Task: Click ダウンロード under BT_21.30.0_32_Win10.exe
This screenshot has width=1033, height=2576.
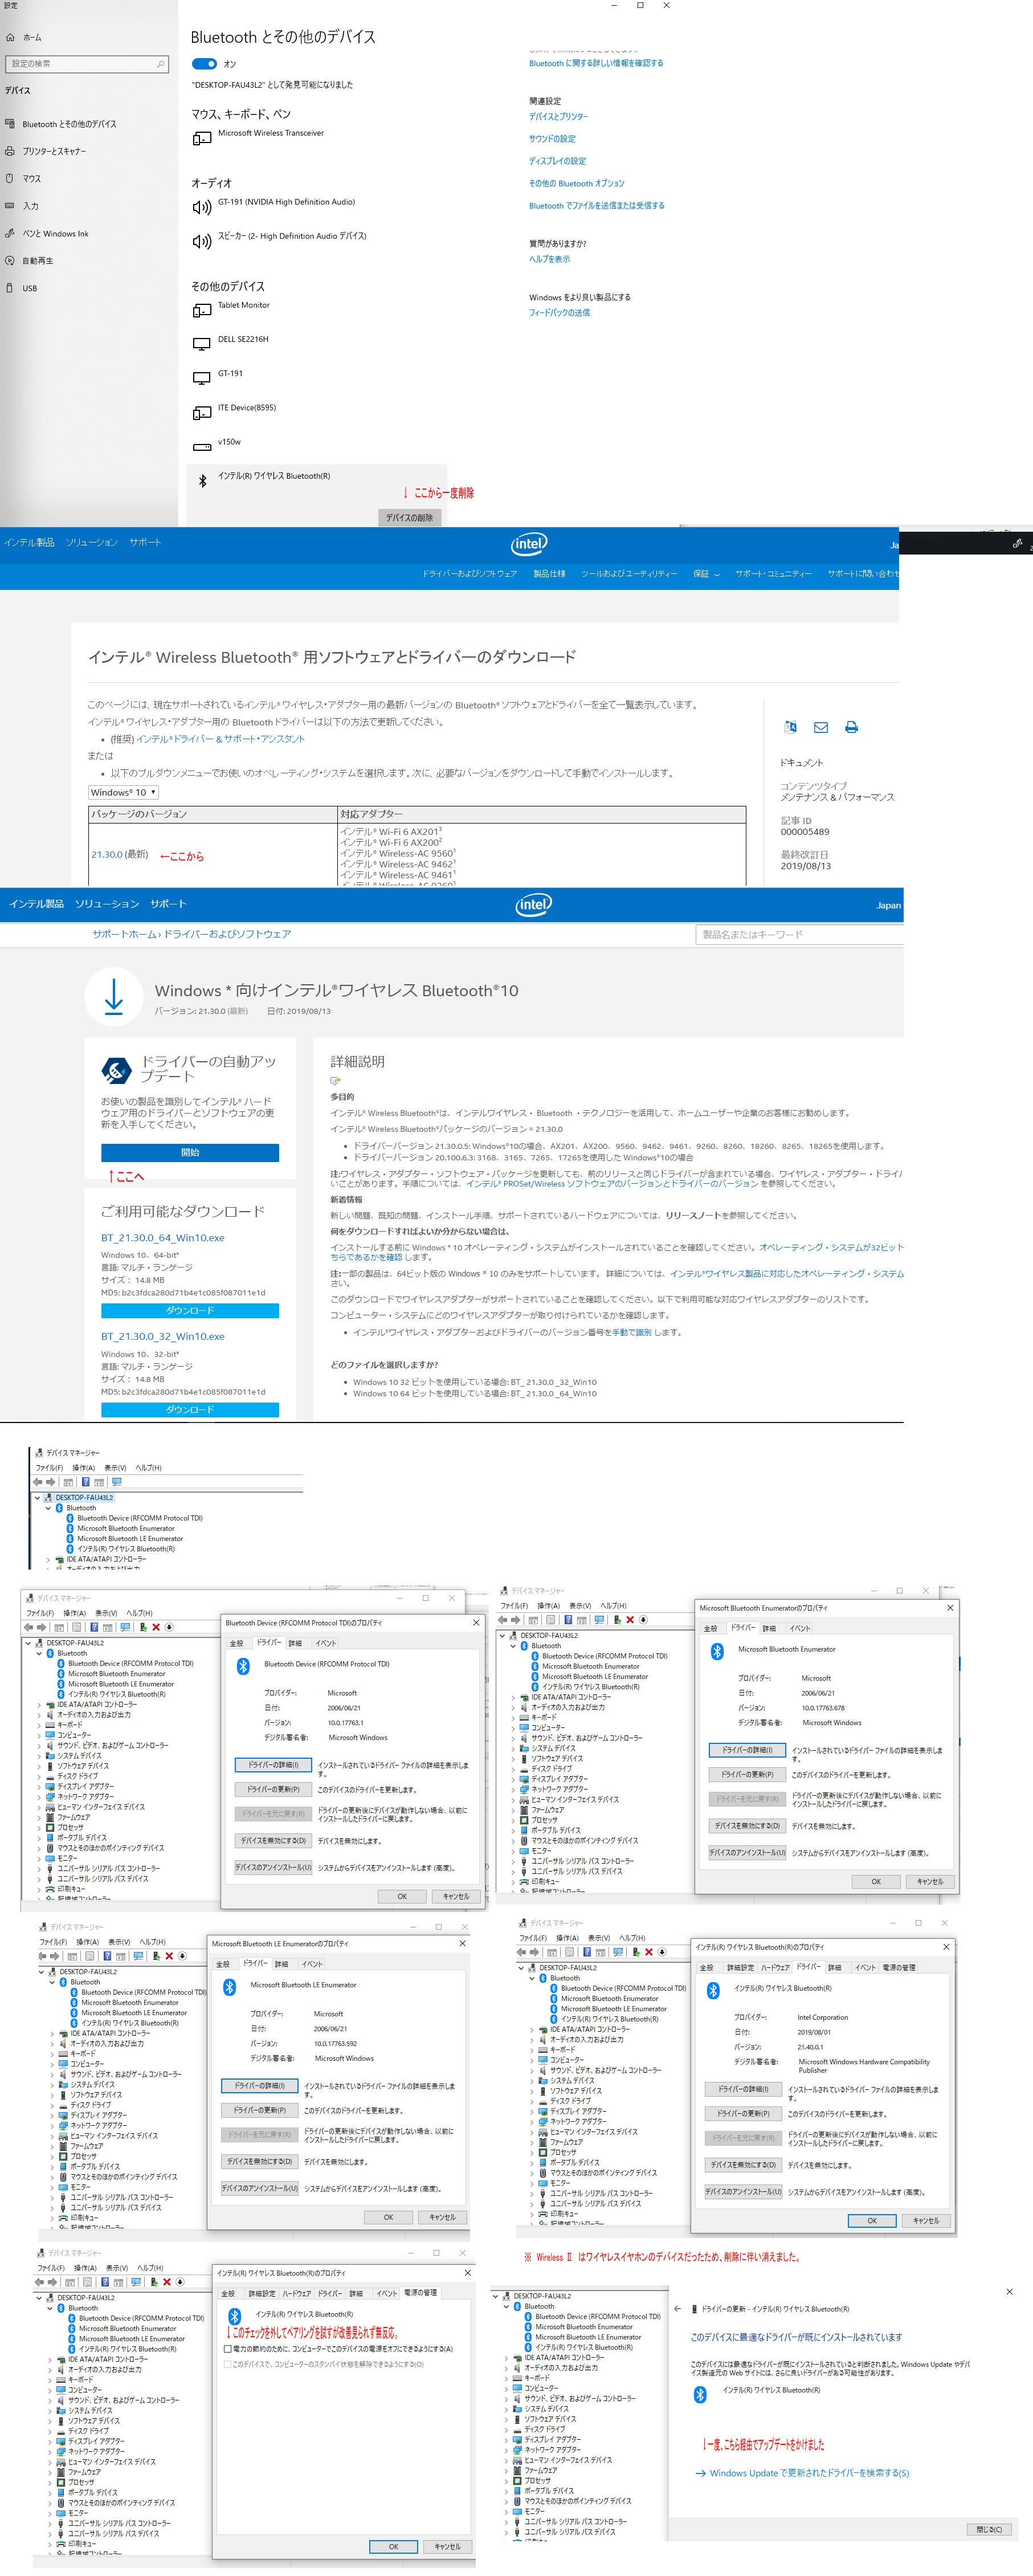Action: [x=190, y=1409]
